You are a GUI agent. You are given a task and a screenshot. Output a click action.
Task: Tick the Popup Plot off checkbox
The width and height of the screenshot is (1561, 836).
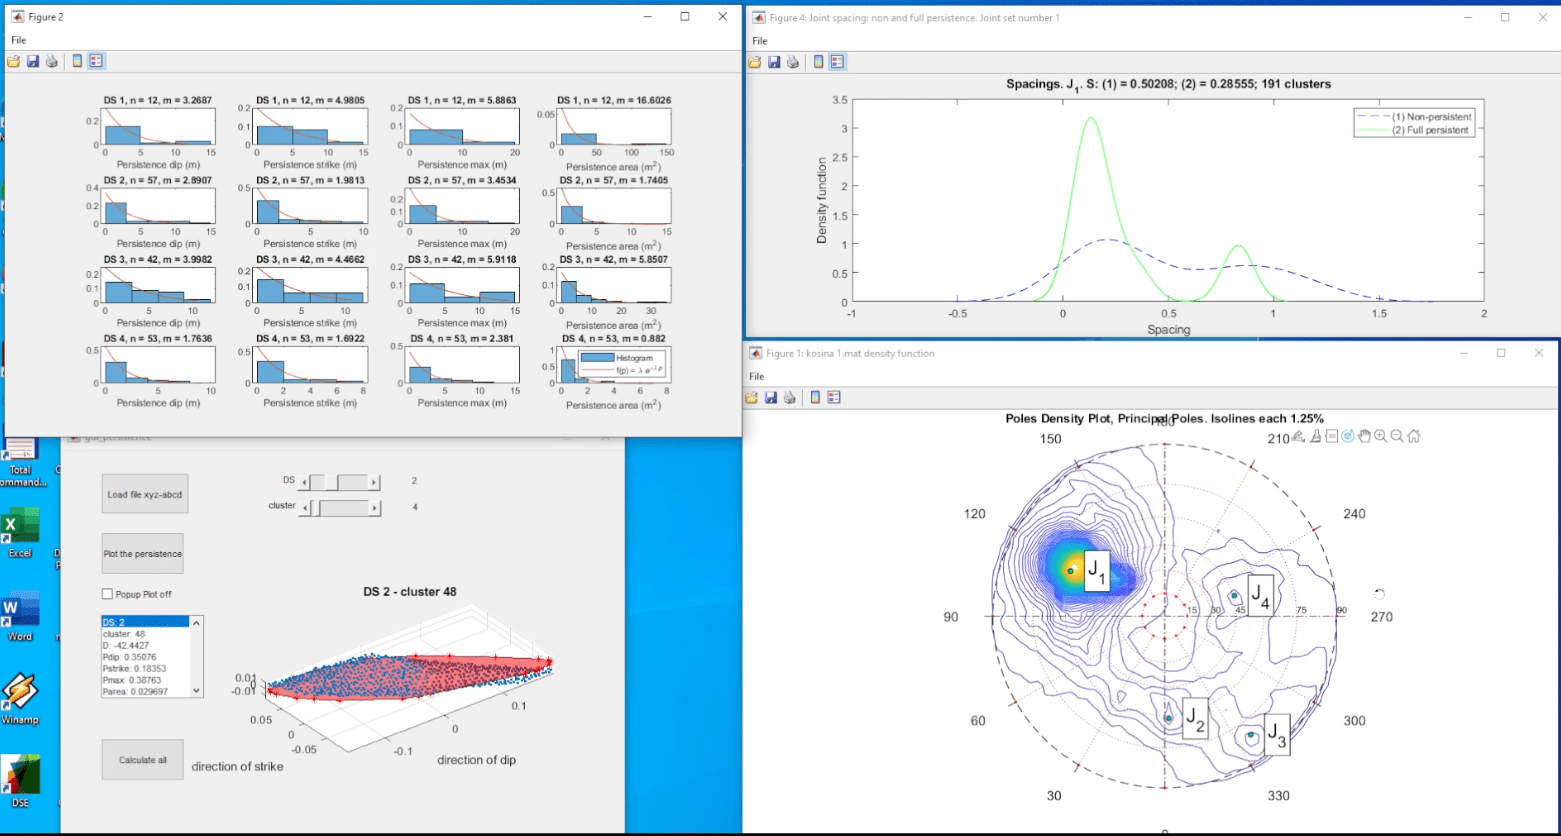point(108,594)
